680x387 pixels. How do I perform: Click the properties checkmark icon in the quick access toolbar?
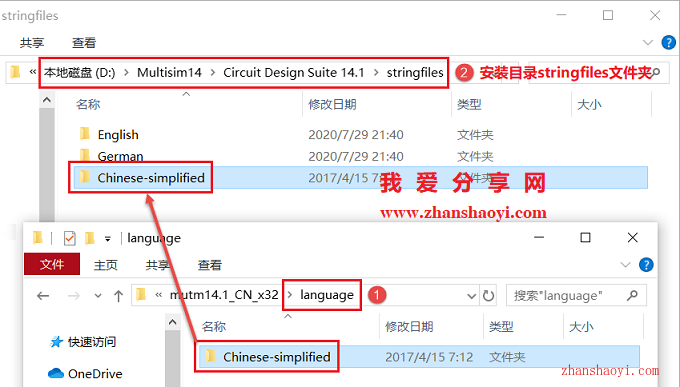pyautogui.click(x=69, y=238)
